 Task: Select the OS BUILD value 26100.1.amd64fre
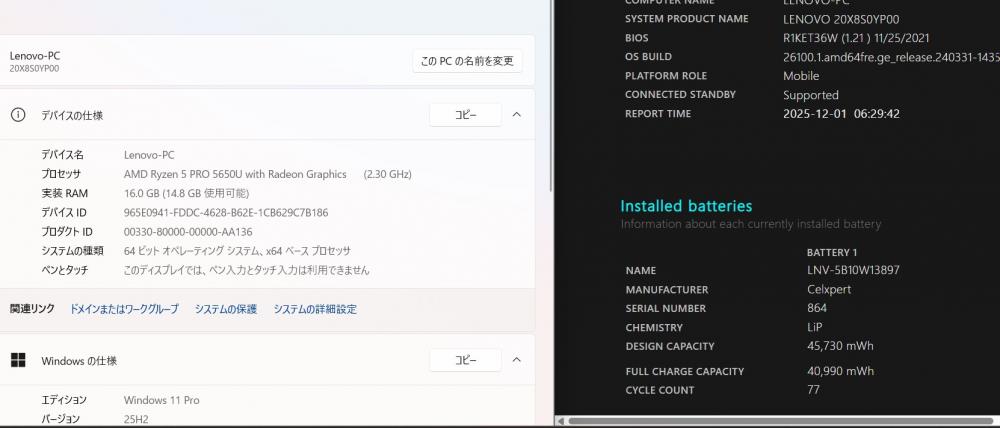click(x=892, y=57)
